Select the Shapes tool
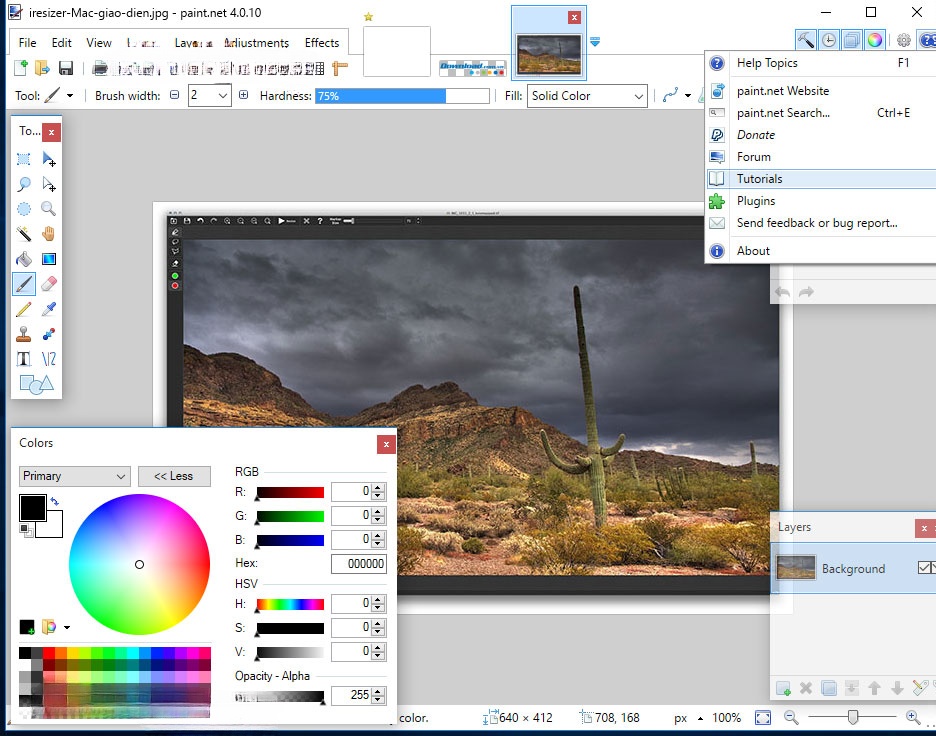936x736 pixels. pyautogui.click(x=36, y=384)
